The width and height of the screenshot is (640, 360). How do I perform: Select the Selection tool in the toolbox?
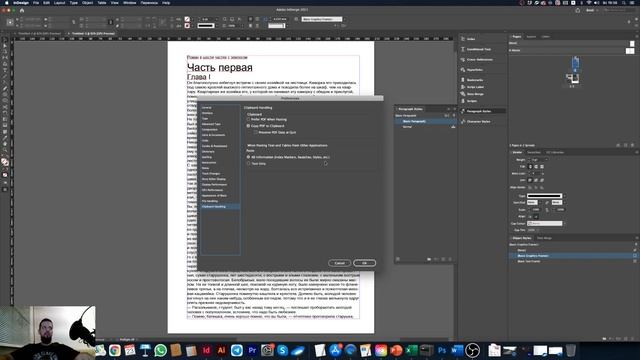pyautogui.click(x=5, y=41)
